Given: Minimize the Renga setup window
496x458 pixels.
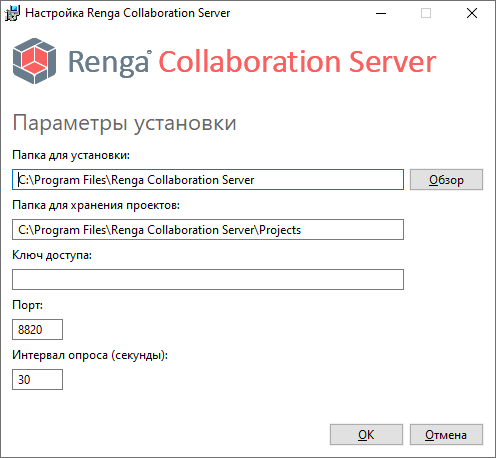Looking at the screenshot, I should point(381,13).
